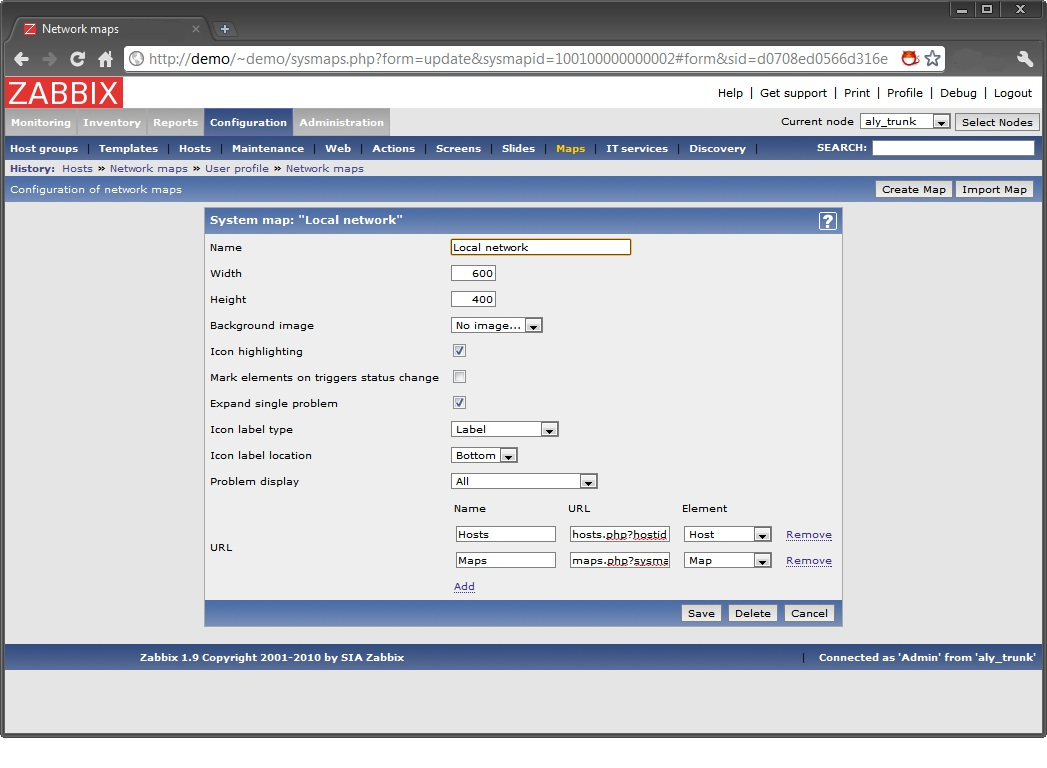
Task: Open Icon label location dropdown
Action: coord(484,455)
